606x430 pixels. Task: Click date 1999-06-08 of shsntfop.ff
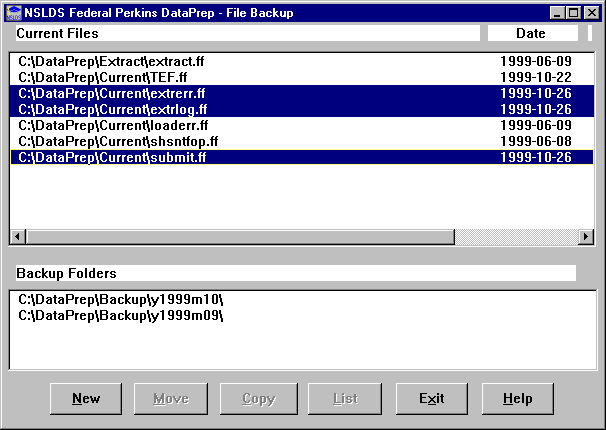(536, 141)
